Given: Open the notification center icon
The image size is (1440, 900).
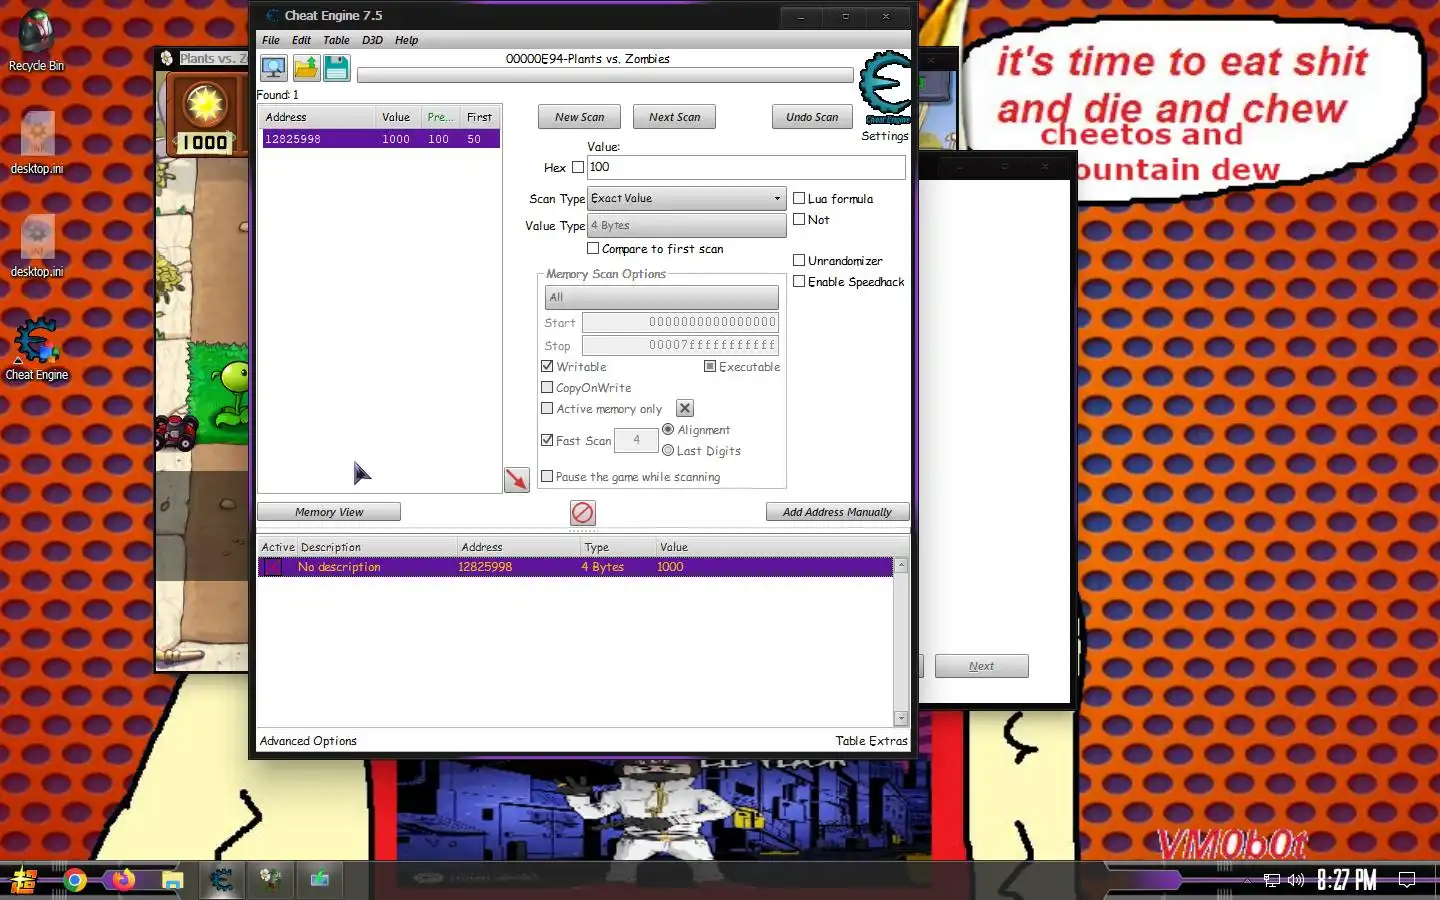Looking at the screenshot, I should [1407, 880].
